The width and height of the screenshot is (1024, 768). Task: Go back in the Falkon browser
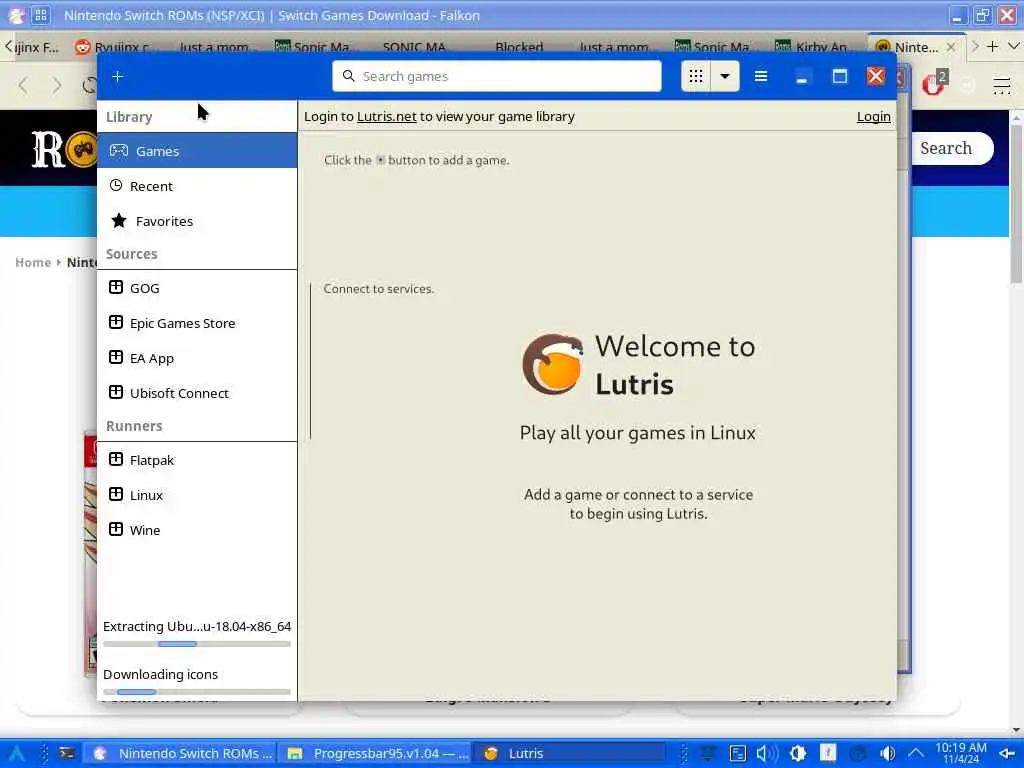coord(24,85)
